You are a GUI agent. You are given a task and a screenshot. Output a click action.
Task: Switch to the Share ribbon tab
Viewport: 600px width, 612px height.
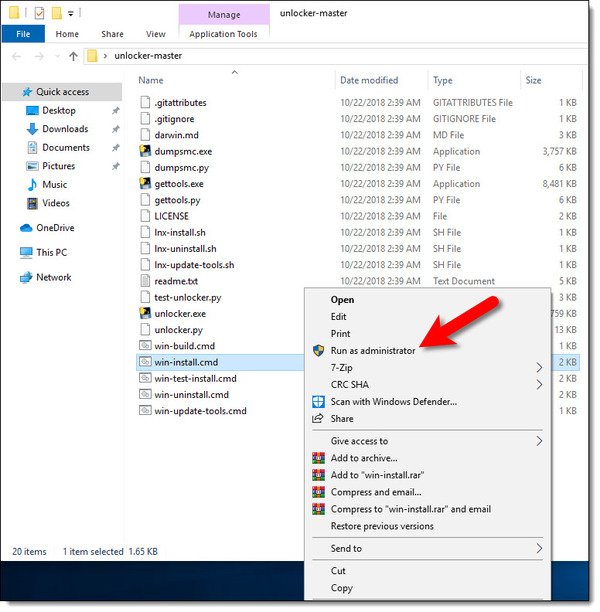click(x=112, y=34)
